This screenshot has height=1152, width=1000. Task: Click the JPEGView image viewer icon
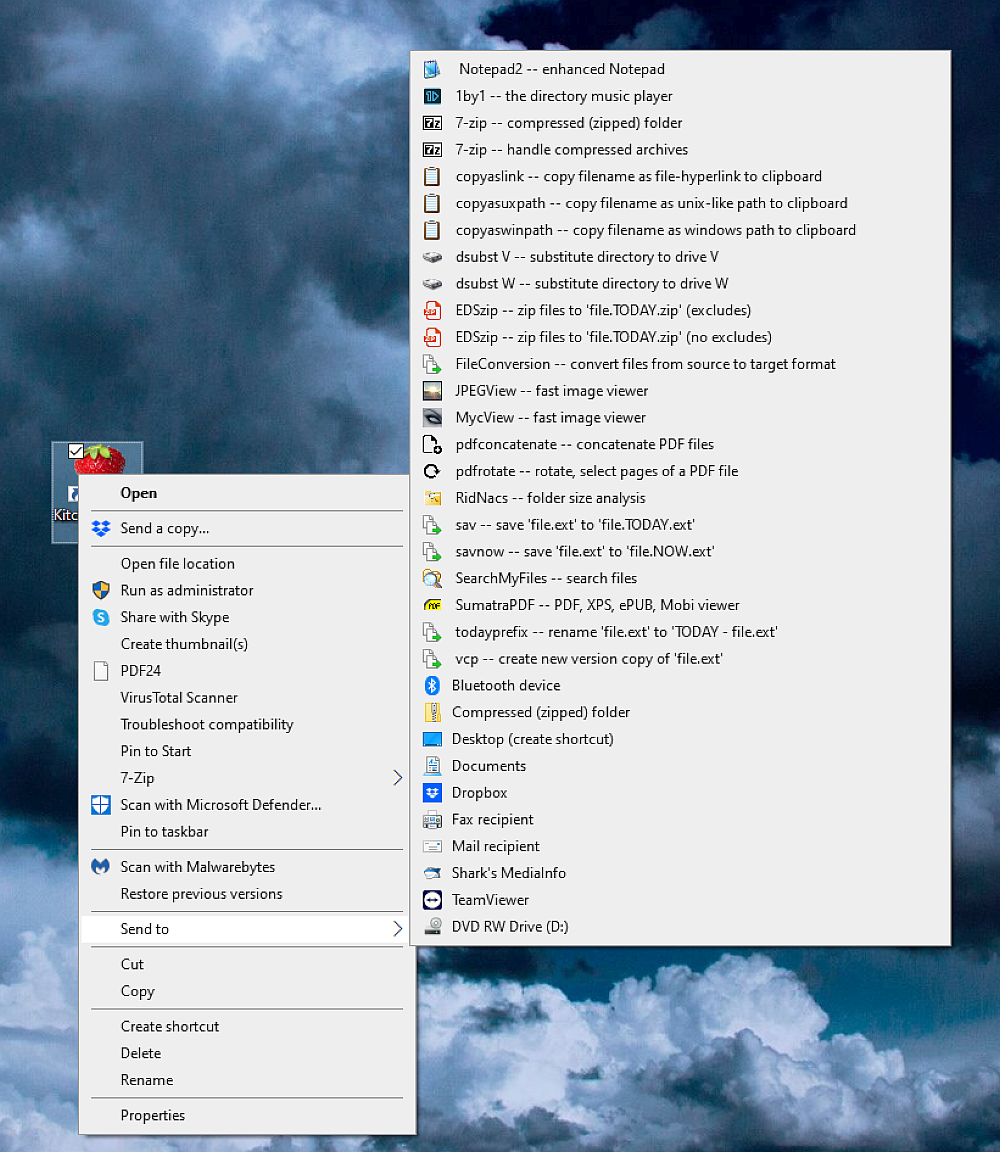click(x=432, y=391)
